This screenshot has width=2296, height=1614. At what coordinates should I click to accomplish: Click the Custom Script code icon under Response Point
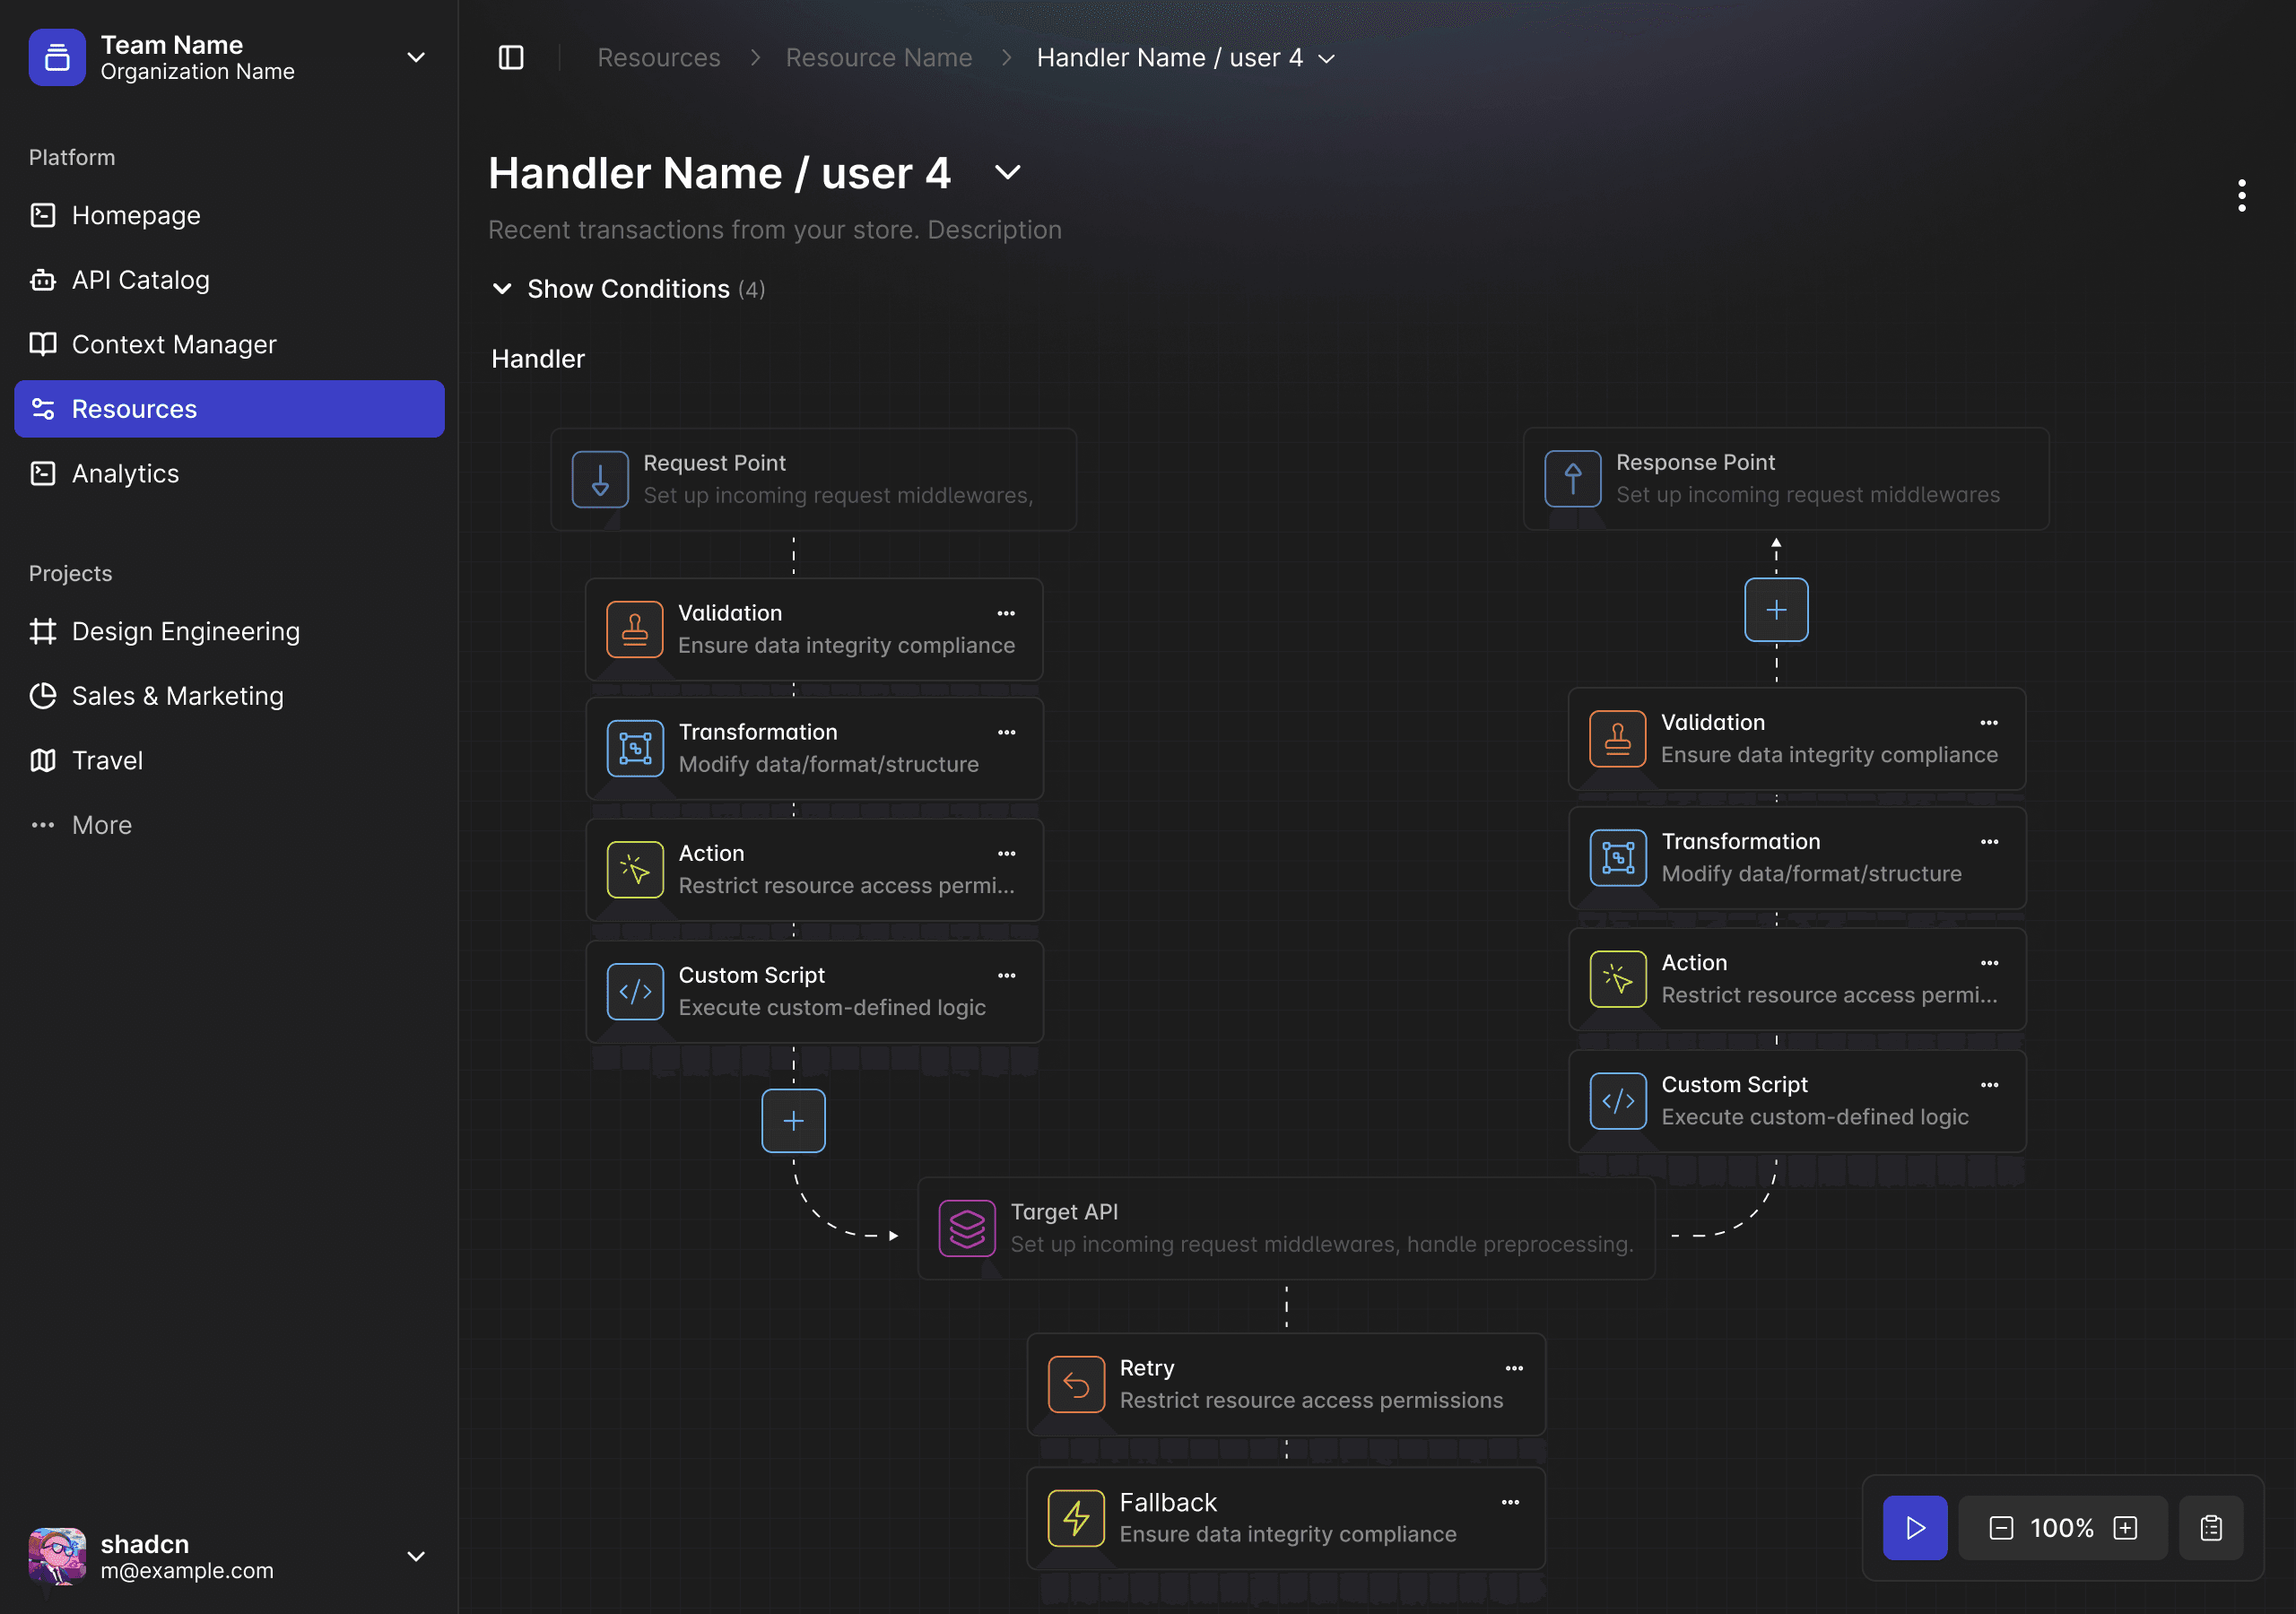pos(1618,1101)
